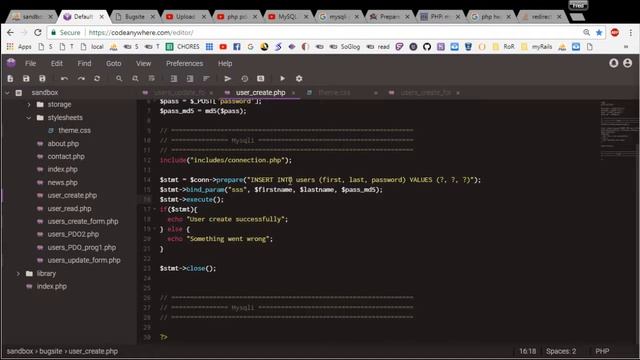This screenshot has height=360, width=640.
Task: Open news.php in file tree
Action: pos(62,182)
